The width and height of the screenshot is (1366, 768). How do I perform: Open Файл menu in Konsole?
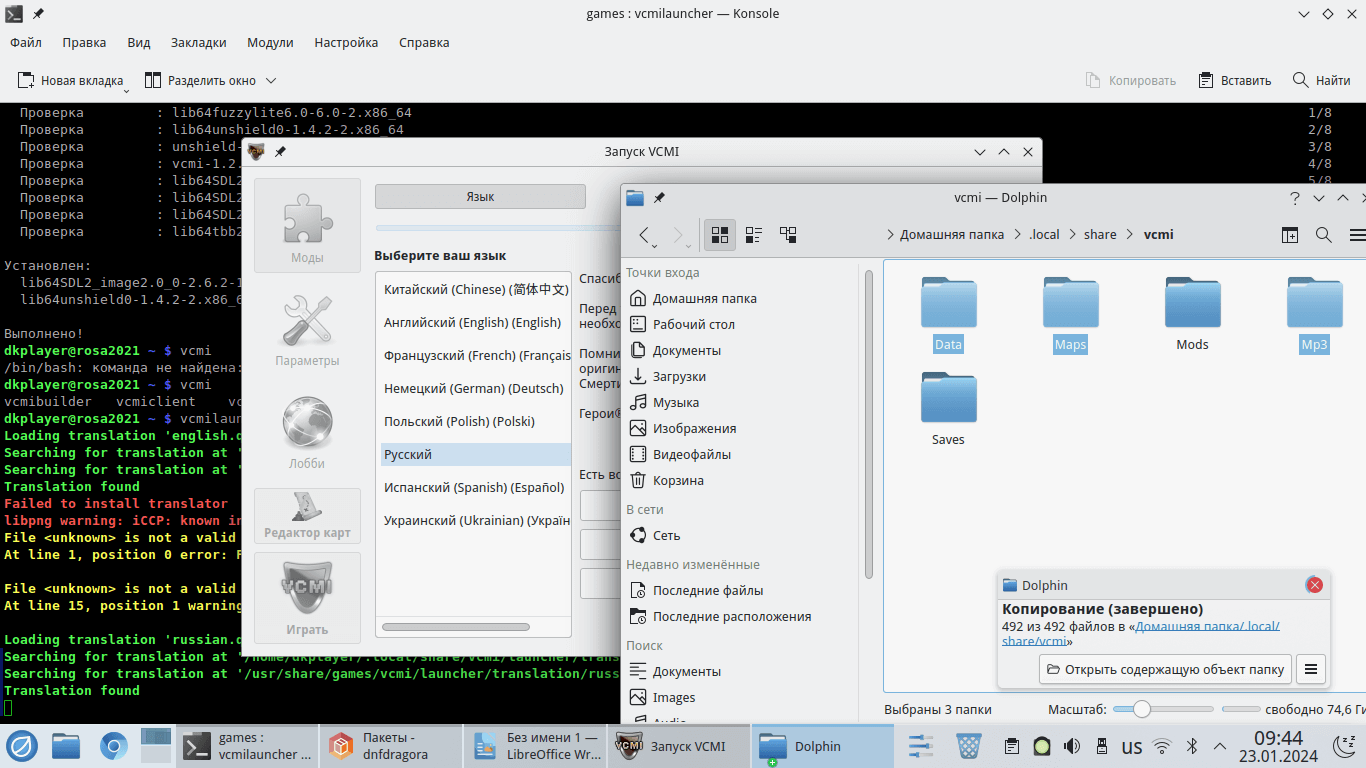[x=26, y=43]
